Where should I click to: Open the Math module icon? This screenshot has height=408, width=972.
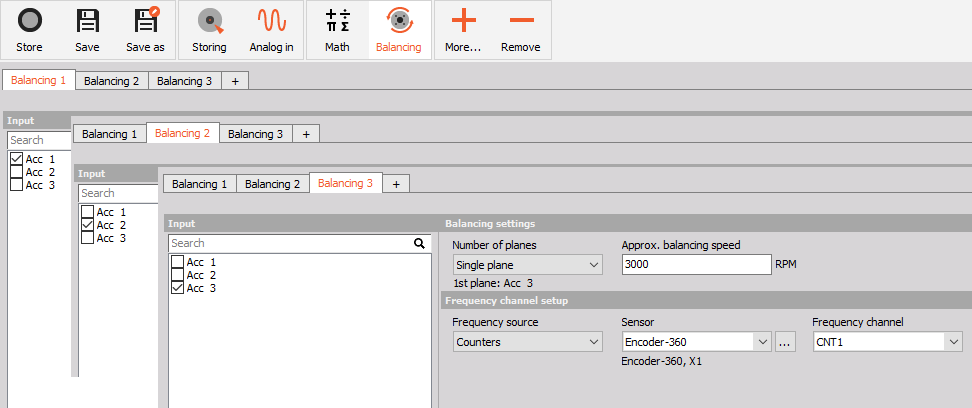click(337, 20)
